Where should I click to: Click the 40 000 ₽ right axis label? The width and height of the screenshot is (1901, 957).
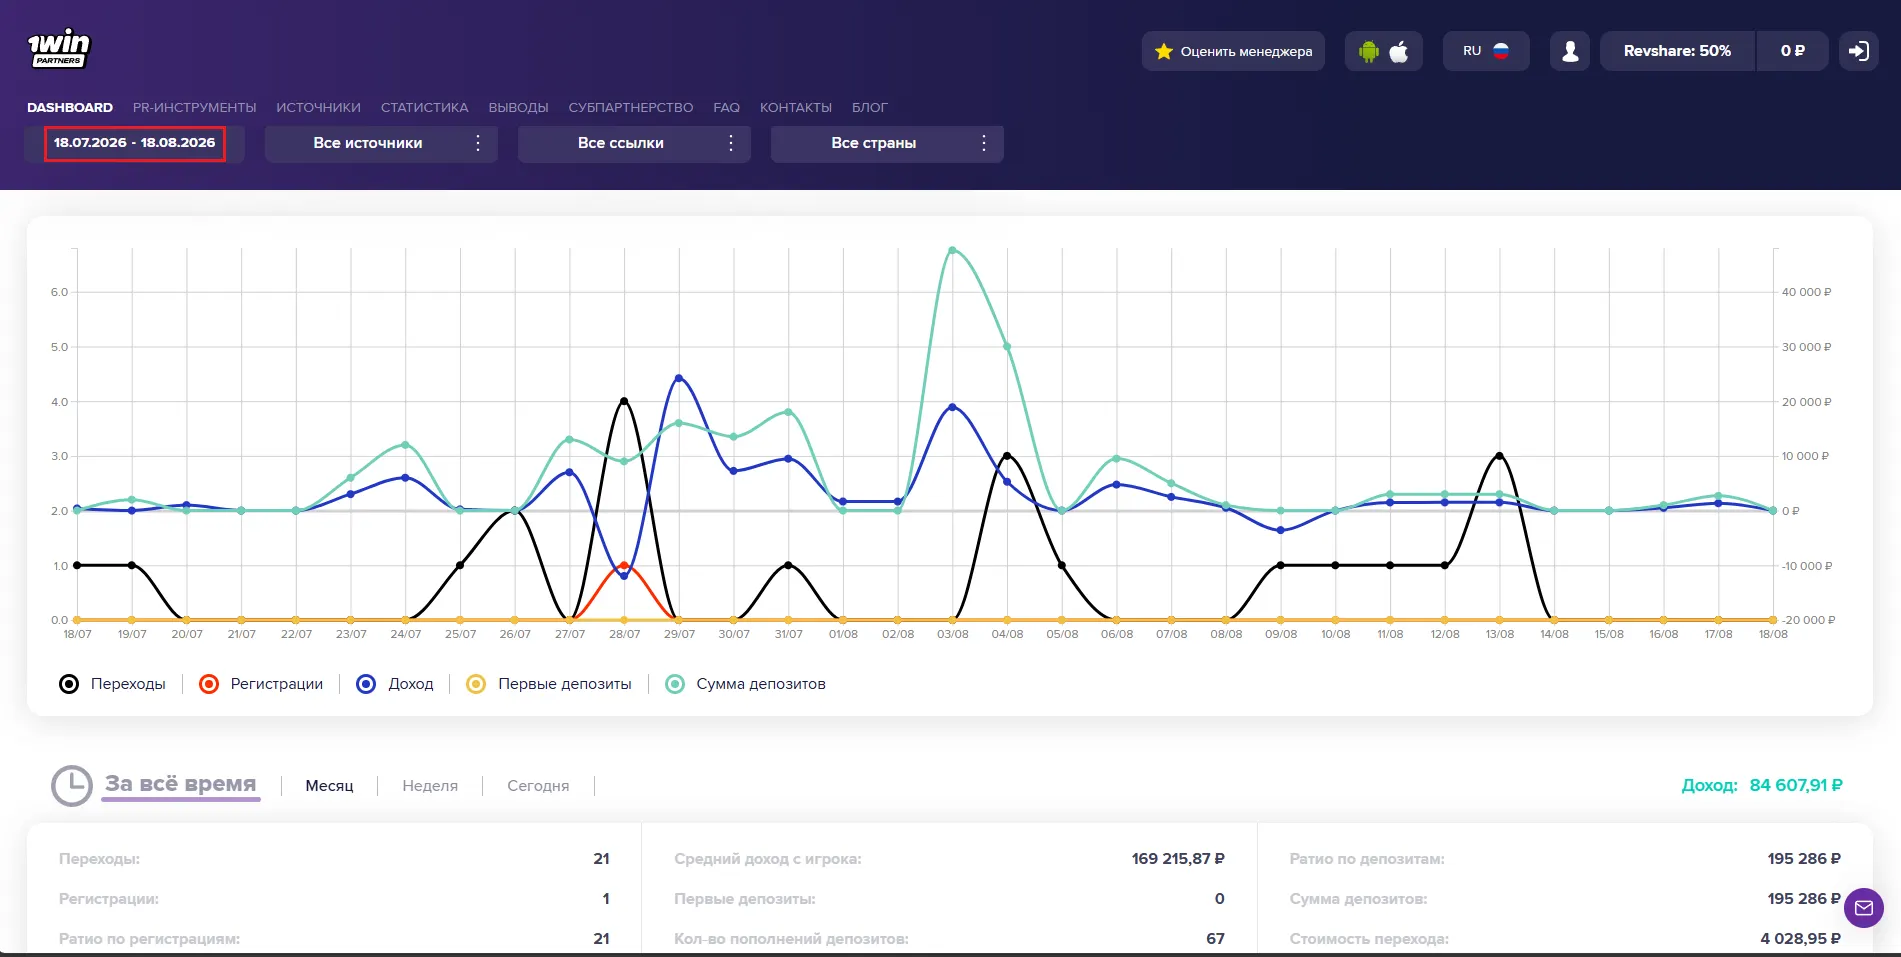[1806, 292]
